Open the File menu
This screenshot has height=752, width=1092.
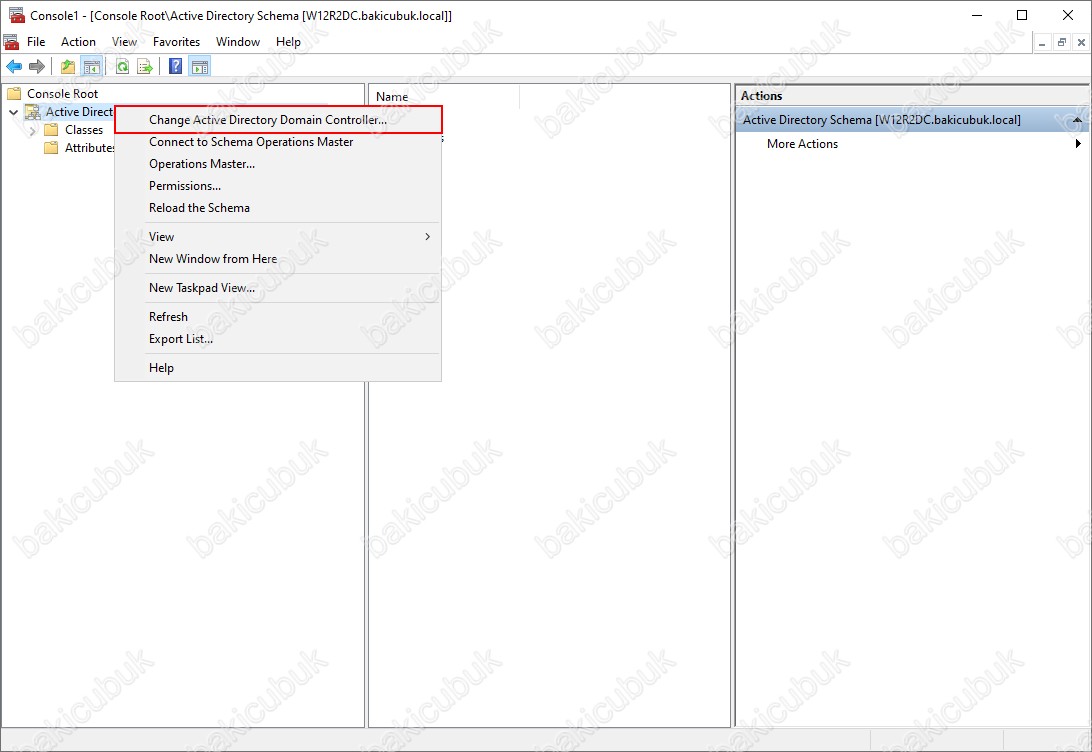(x=36, y=42)
